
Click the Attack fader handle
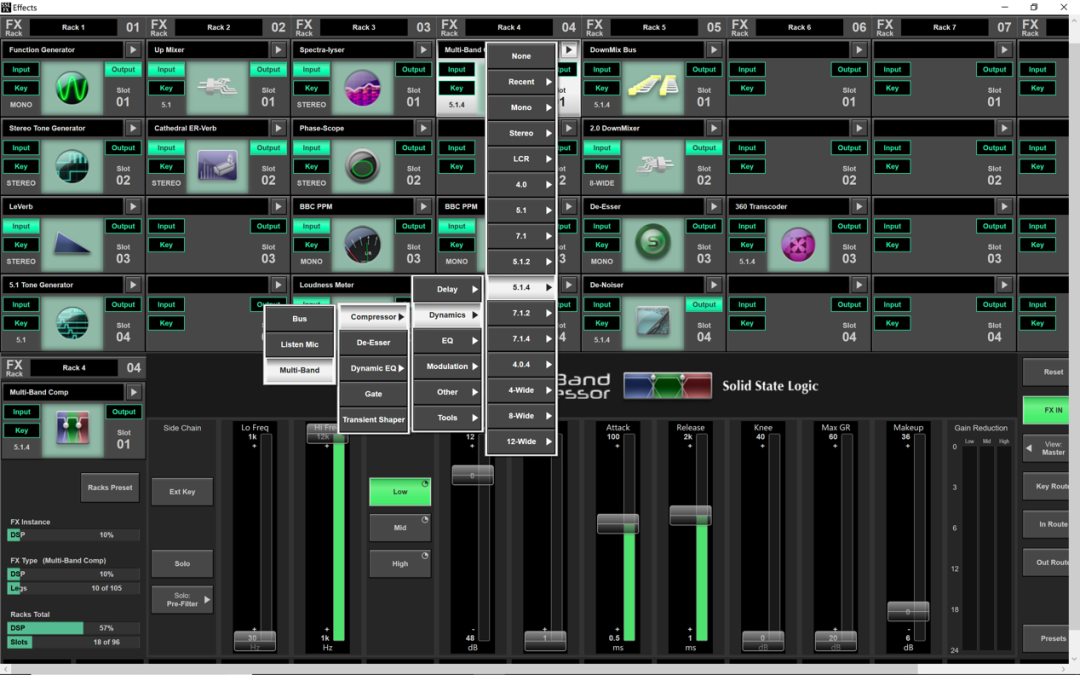[618, 523]
